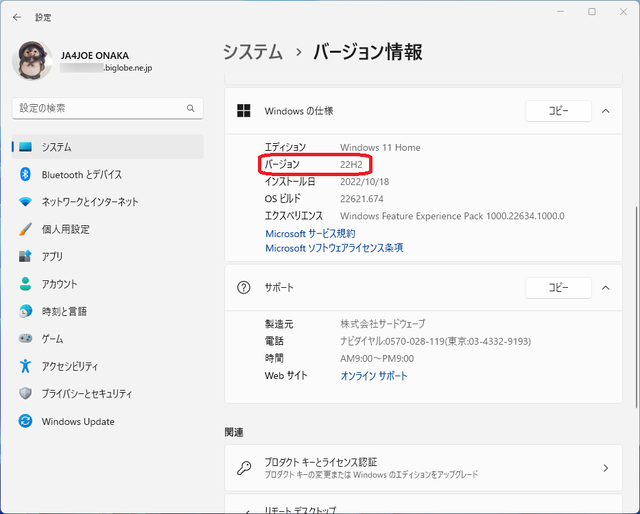Click the 22H2 version value
Screen dimensions: 640x514
coord(351,165)
